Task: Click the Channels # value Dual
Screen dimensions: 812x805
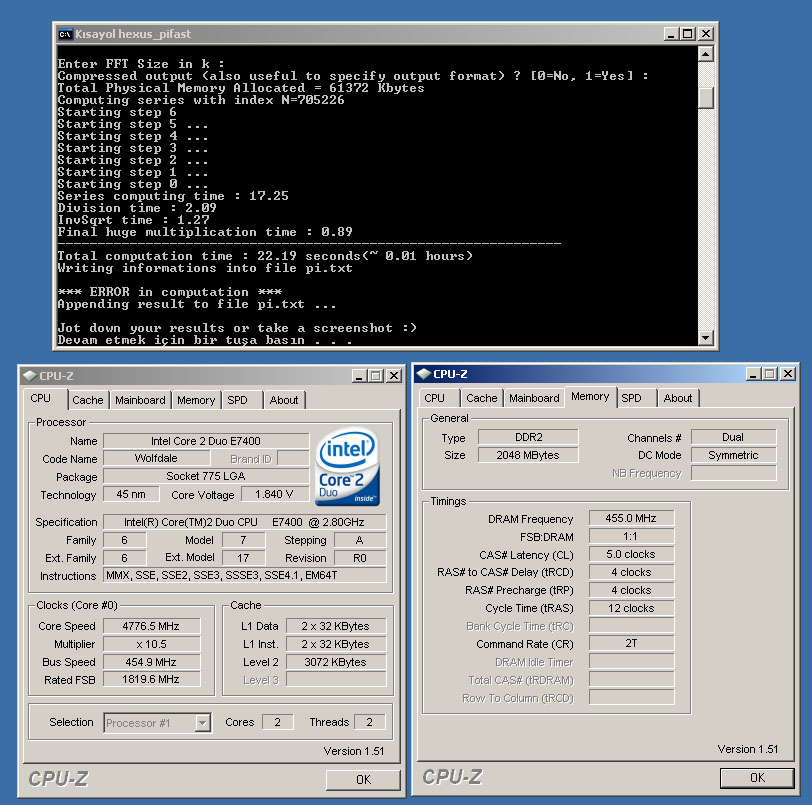Action: pos(733,437)
